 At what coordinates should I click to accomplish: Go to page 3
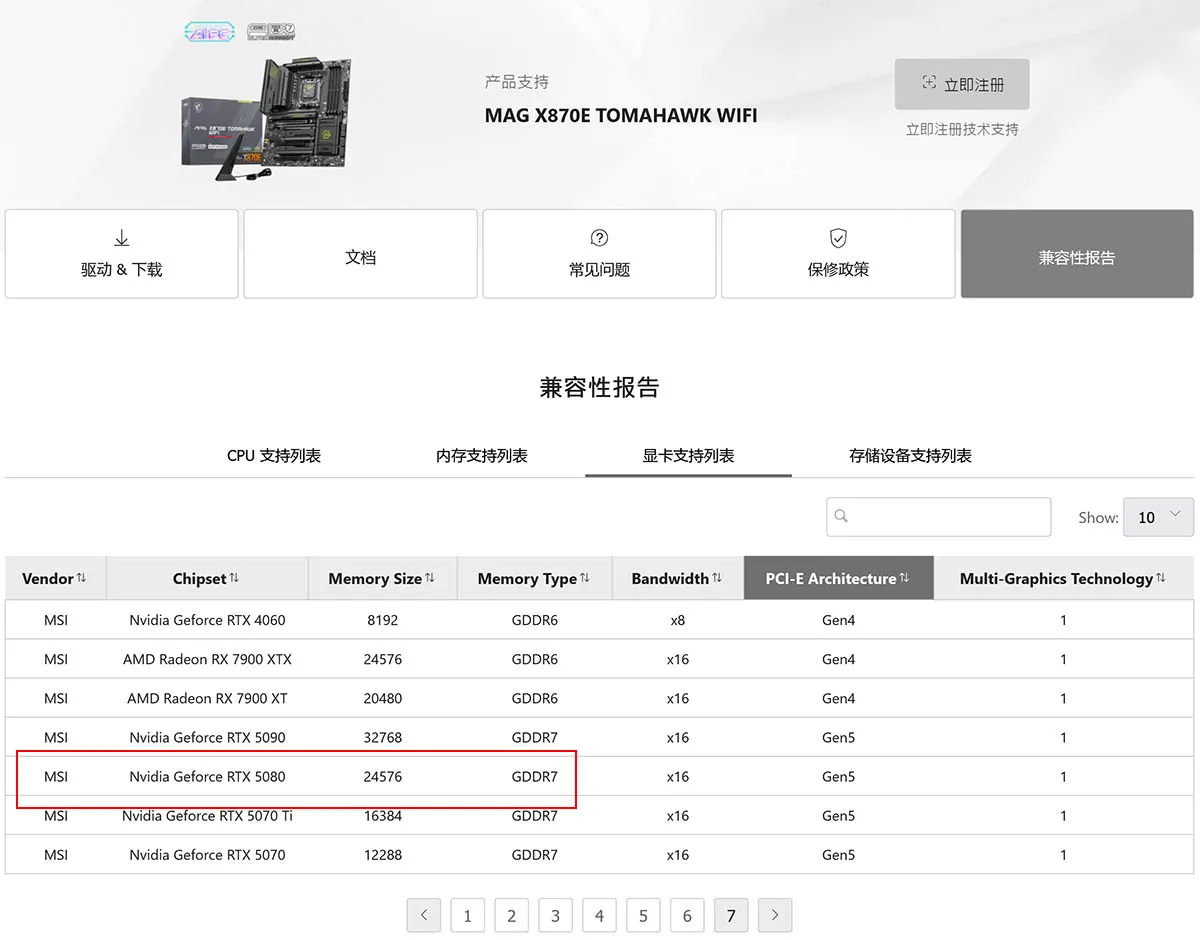[x=555, y=915]
